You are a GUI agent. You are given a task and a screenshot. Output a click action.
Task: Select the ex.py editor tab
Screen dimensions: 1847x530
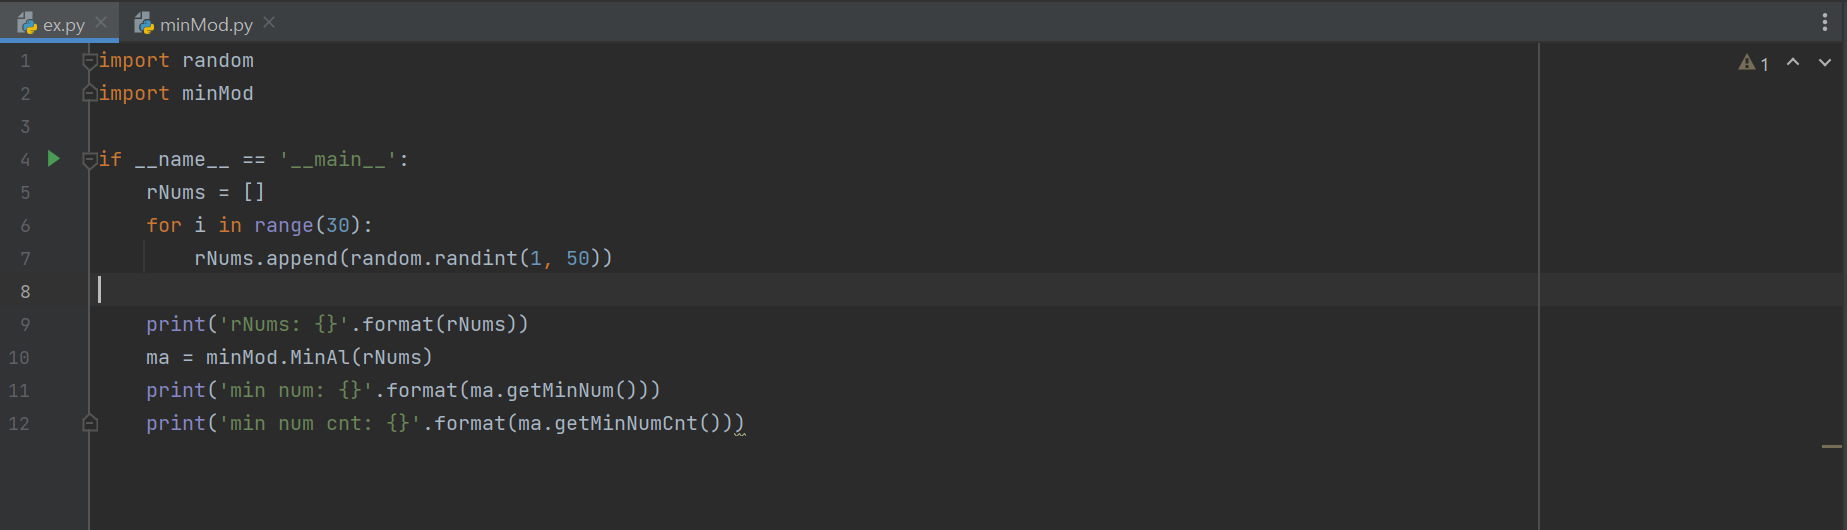(x=58, y=23)
